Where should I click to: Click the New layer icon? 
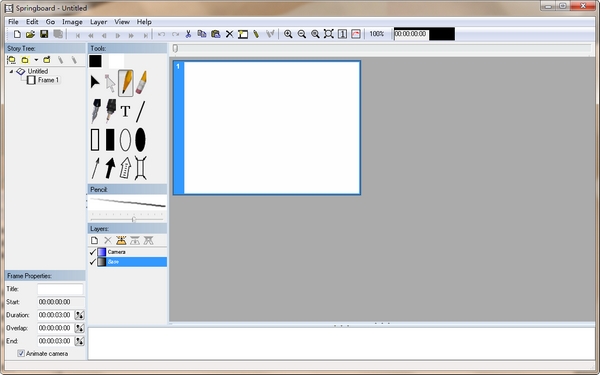pos(94,240)
